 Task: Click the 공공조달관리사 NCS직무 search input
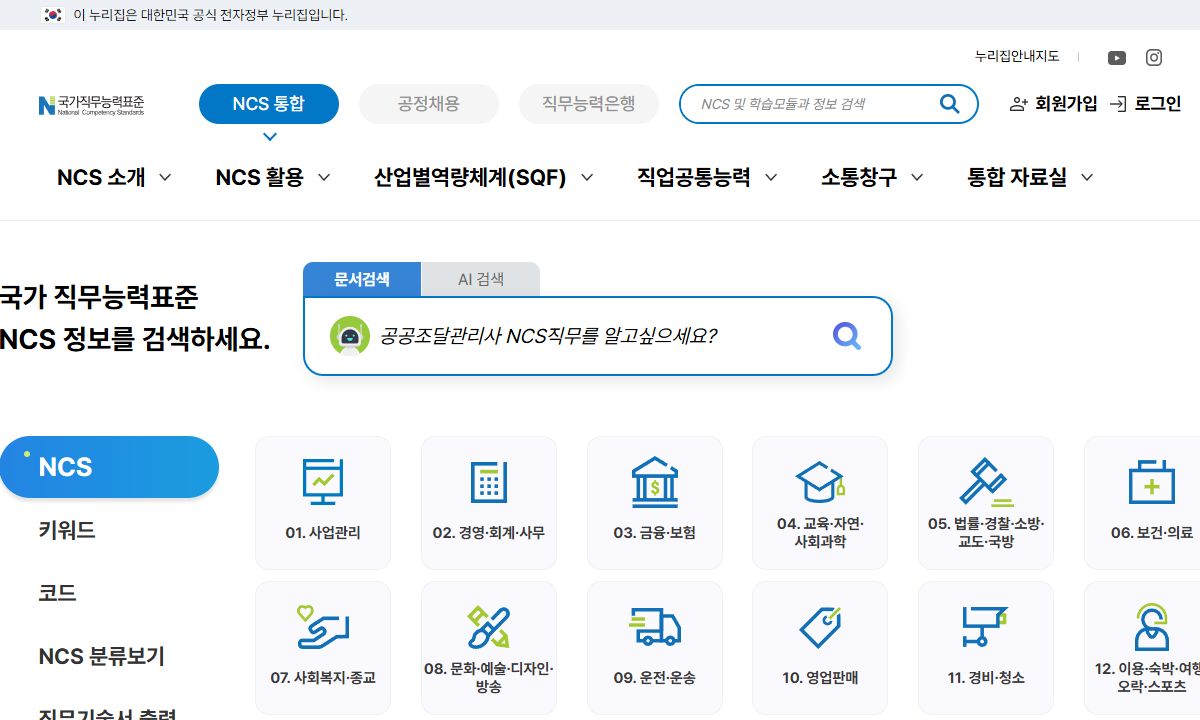pos(600,336)
